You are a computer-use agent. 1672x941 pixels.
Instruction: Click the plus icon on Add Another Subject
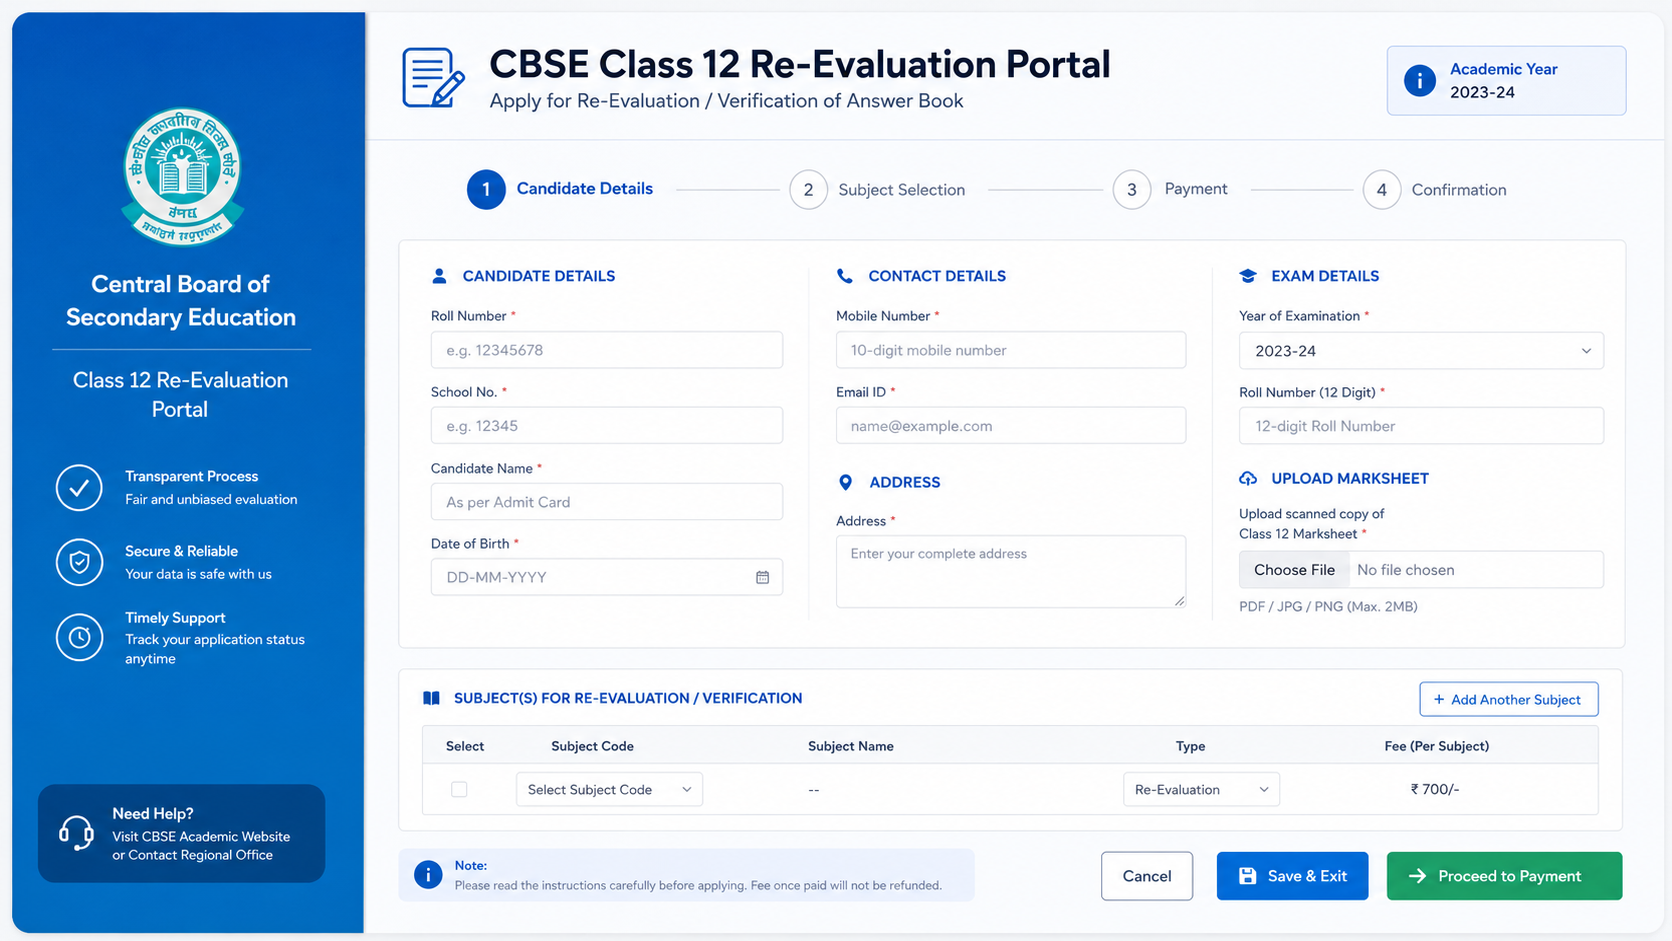click(x=1439, y=699)
